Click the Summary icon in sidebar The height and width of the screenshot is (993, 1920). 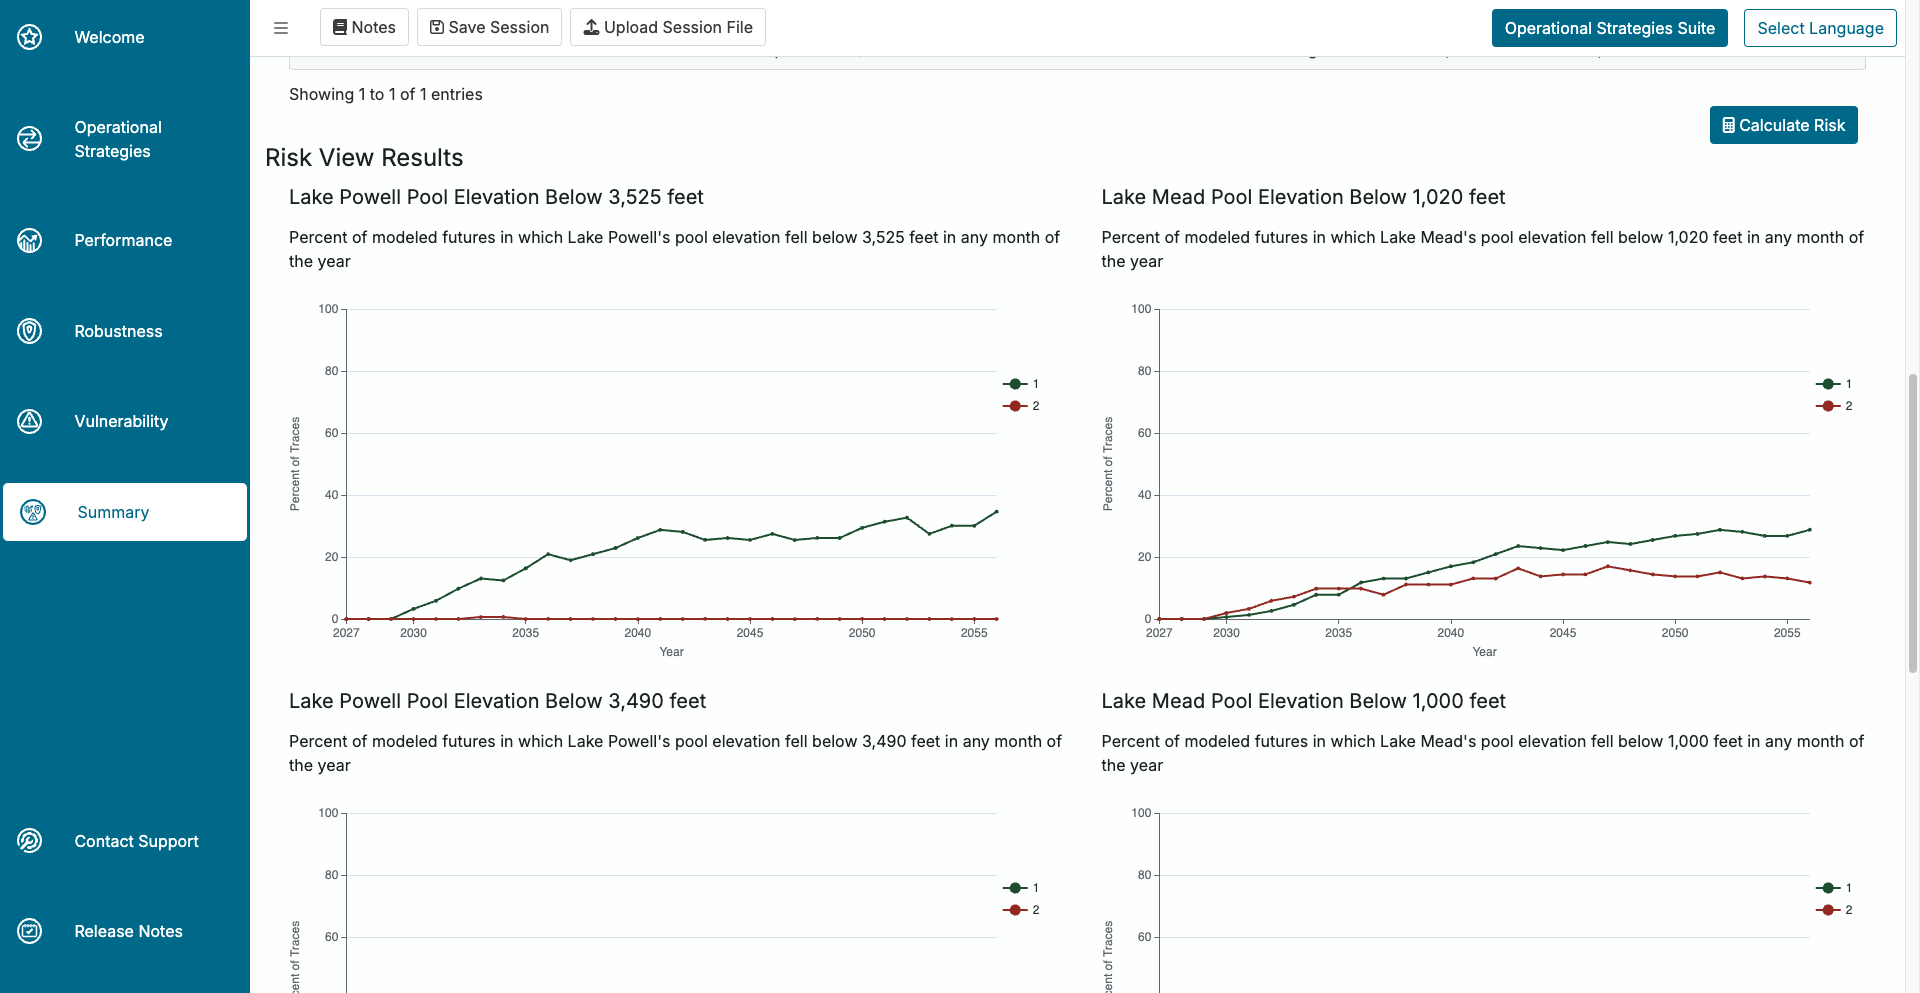[x=33, y=512]
